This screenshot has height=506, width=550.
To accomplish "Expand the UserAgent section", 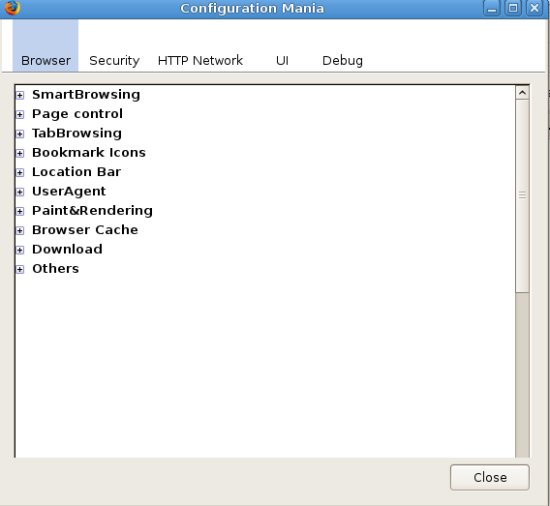I will coord(20,192).
